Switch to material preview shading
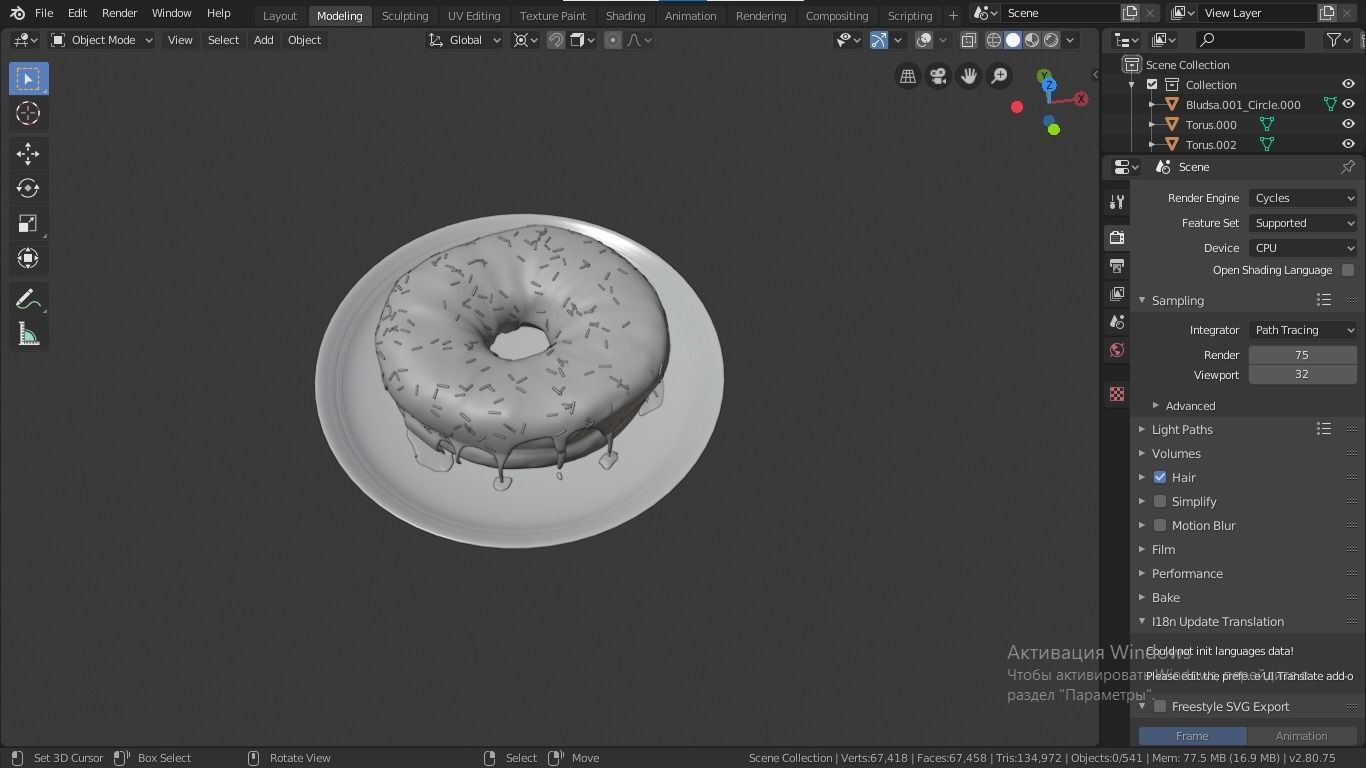The width and height of the screenshot is (1366, 768). [x=1032, y=40]
